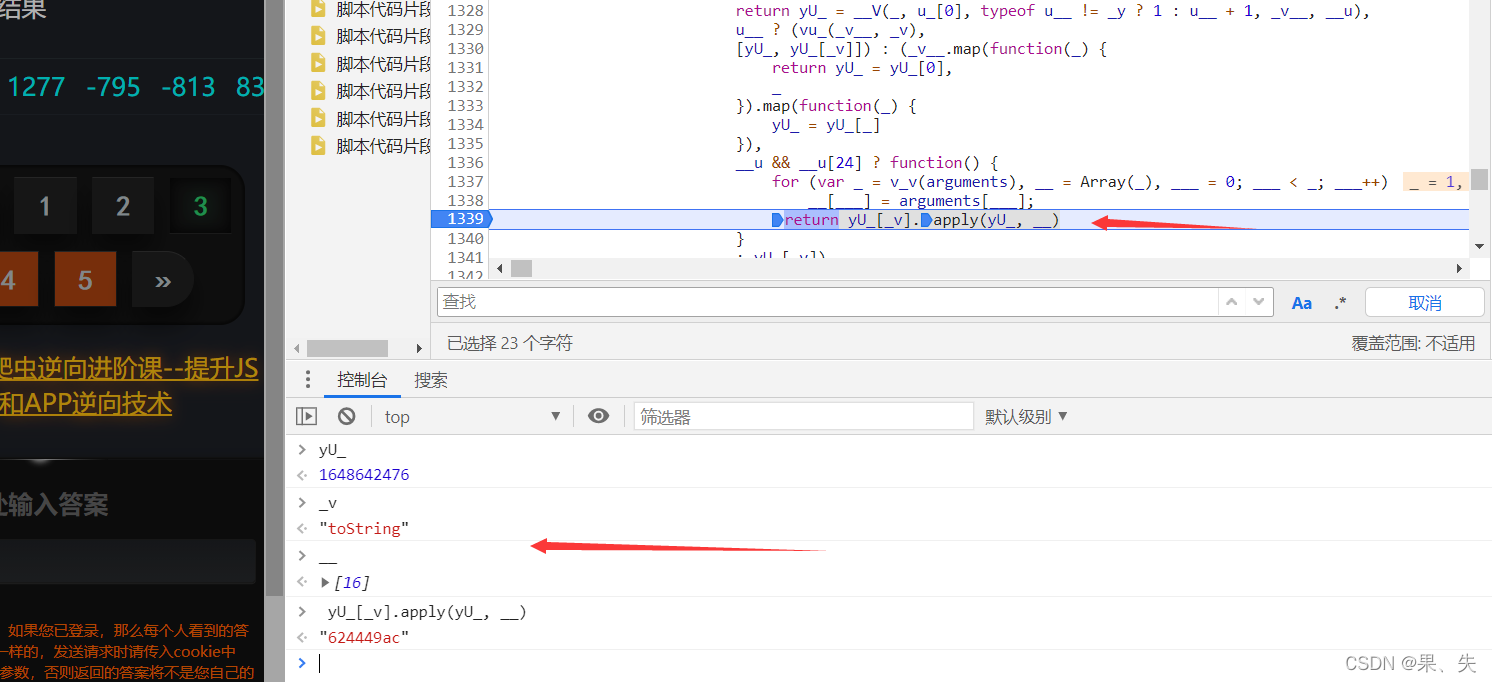Click pagination button 1
The image size is (1492, 682).
tap(45, 206)
